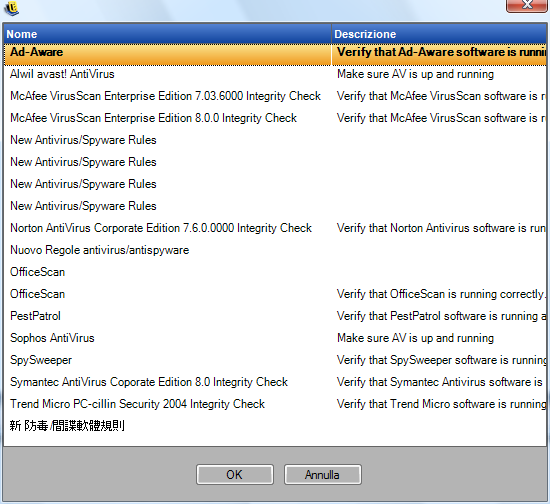Click 'Make sure AV is up and running' in Alwil avast row
550x504 pixels.
click(x=415, y=74)
